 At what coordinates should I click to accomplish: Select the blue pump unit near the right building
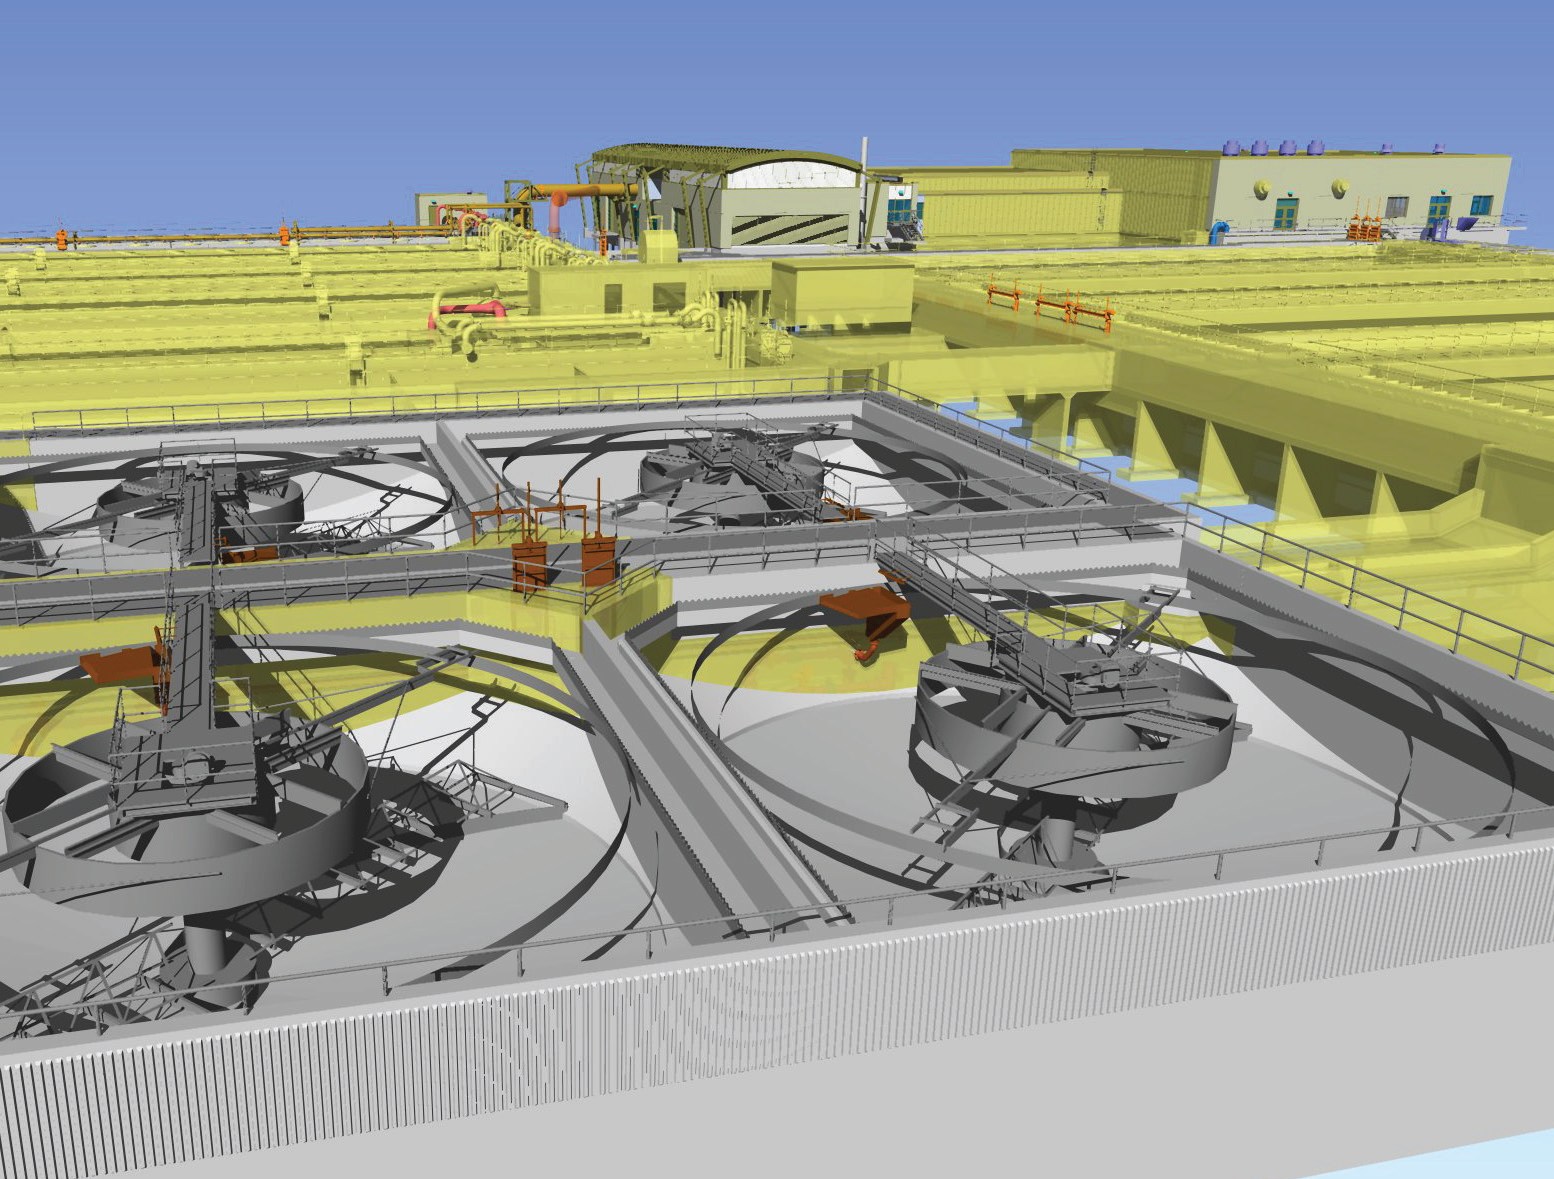coord(1218,230)
